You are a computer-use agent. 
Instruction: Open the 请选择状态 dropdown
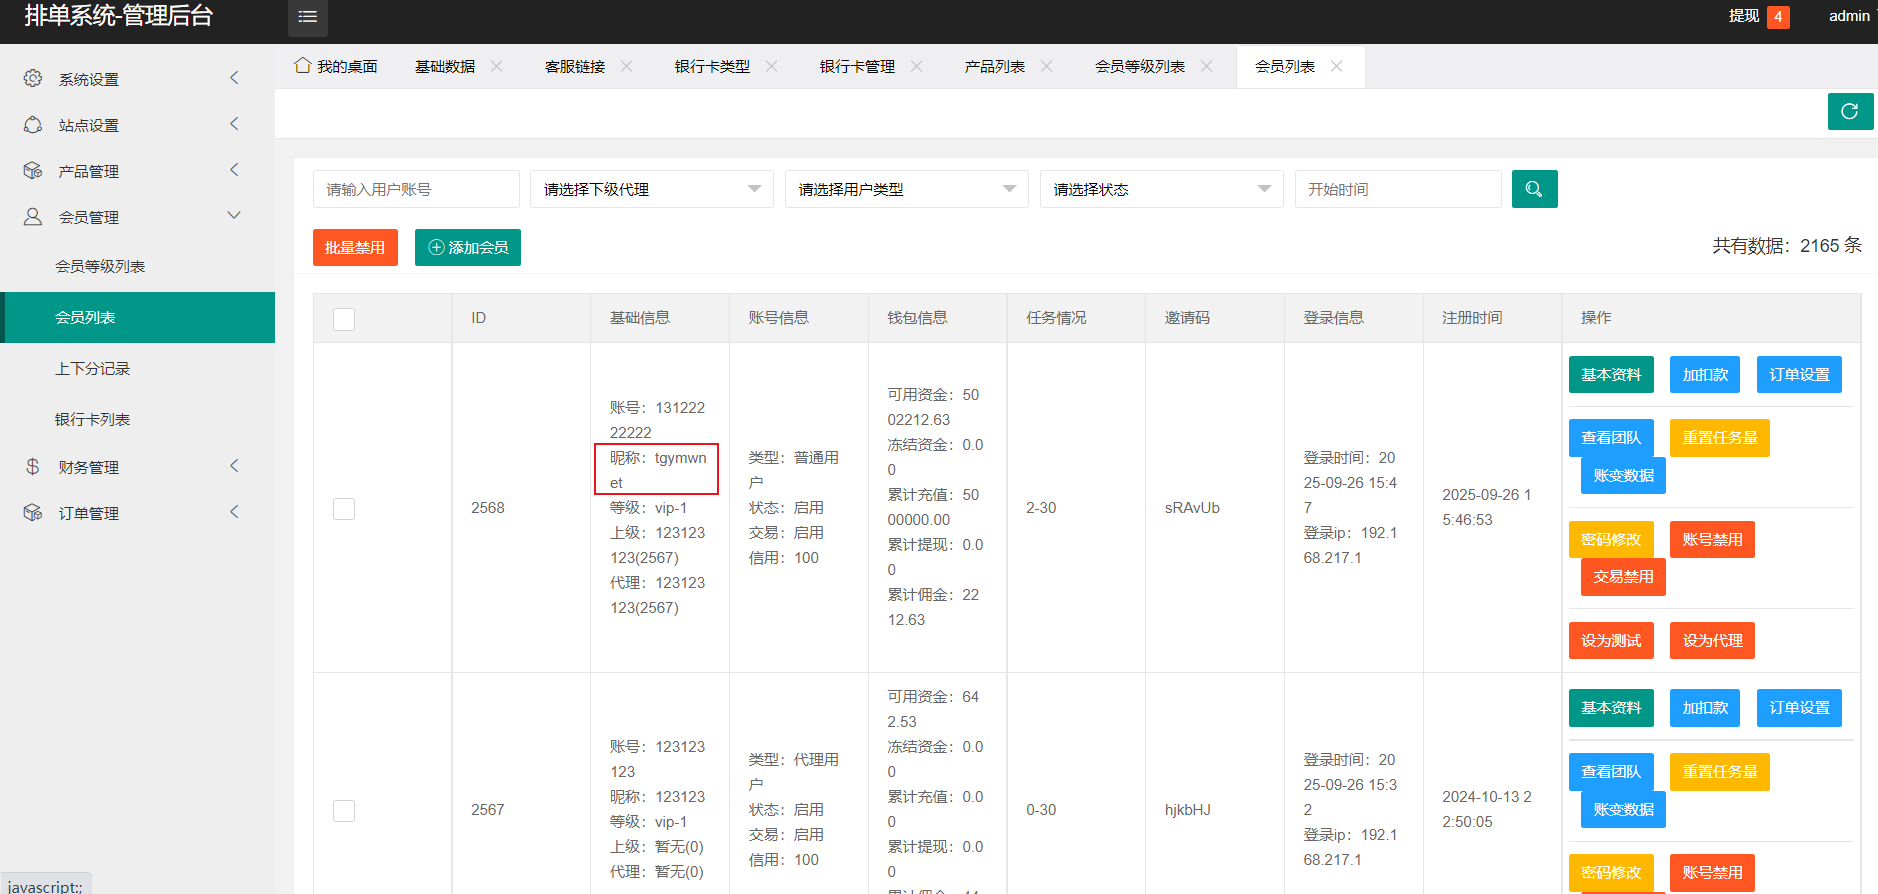click(x=1161, y=189)
